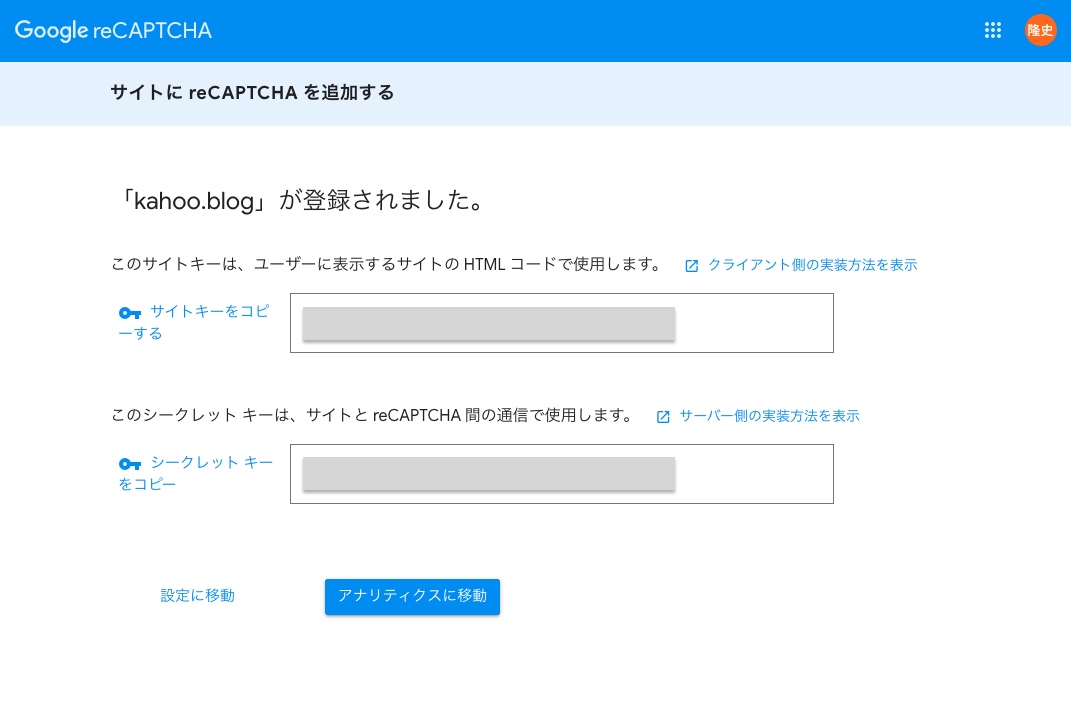Click the 隆史 account avatar

[x=1040, y=30]
